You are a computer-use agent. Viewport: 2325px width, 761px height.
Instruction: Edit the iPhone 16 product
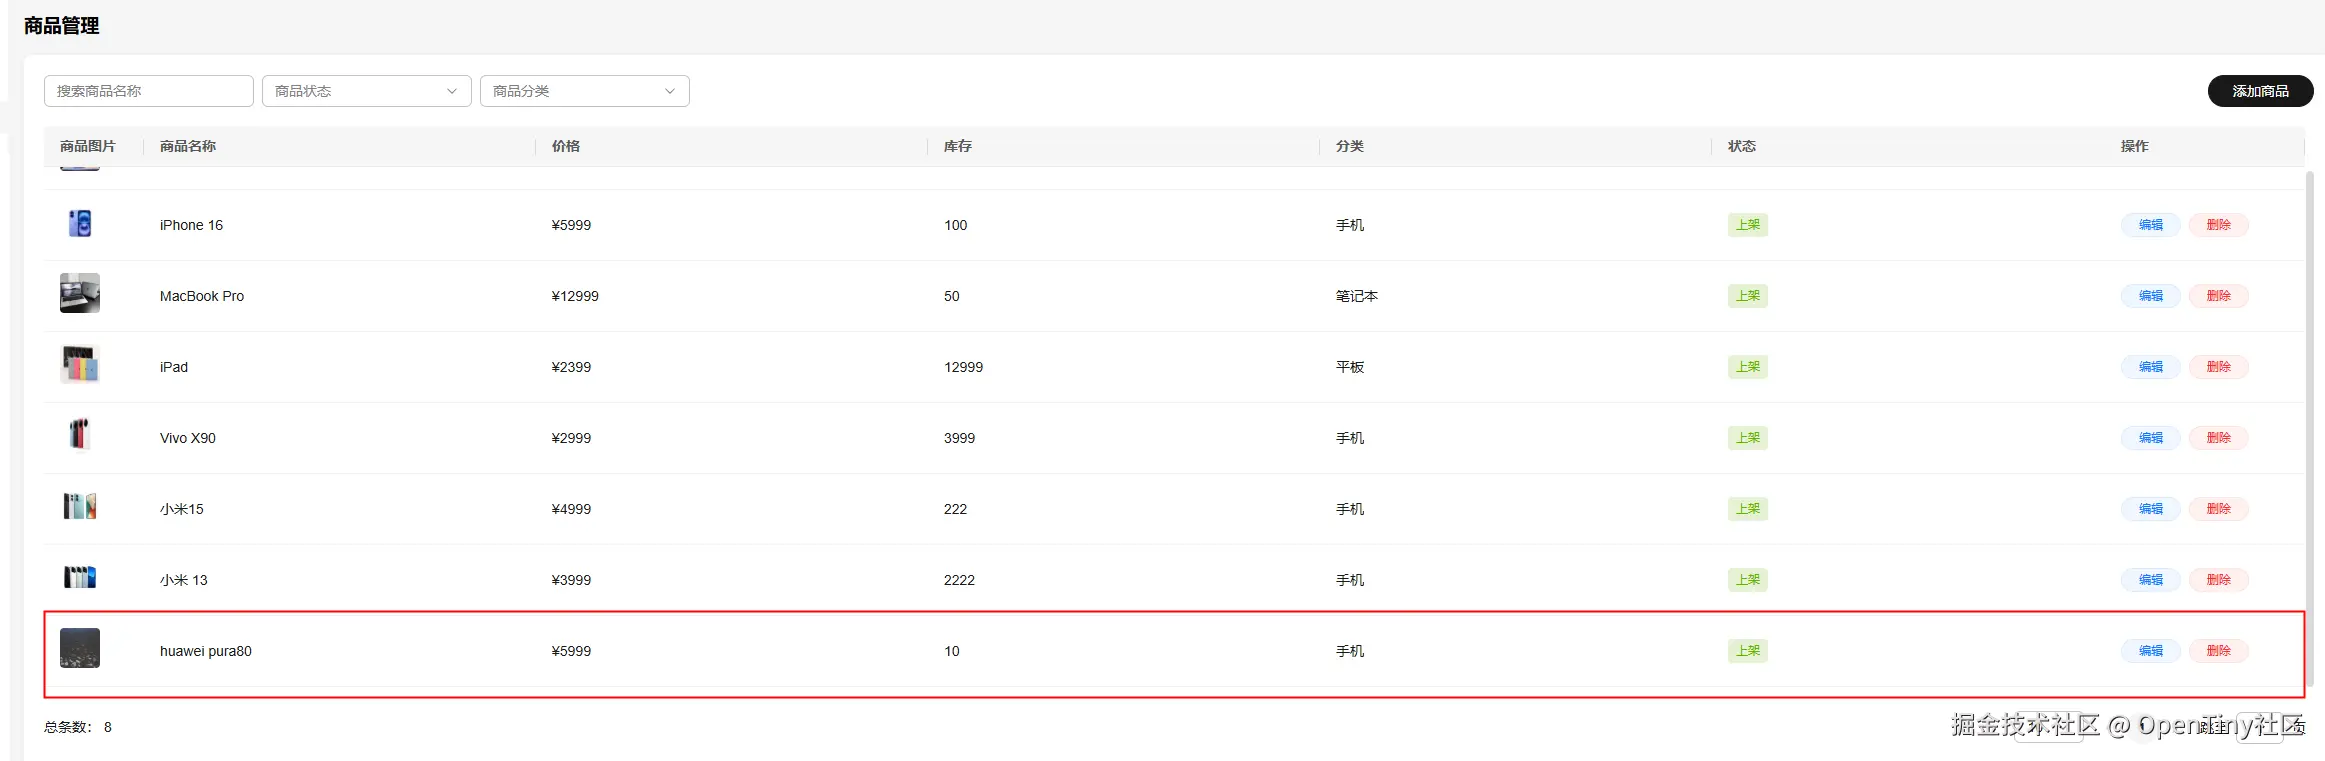[2150, 225]
